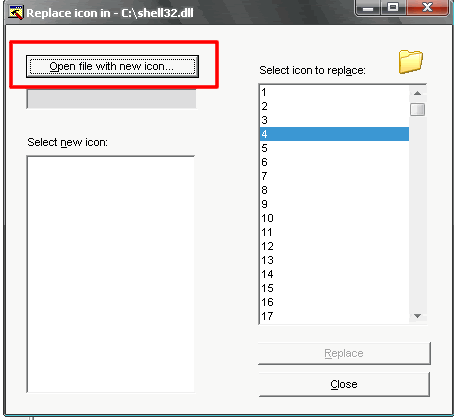Open file with new icon button
454x420 pixels.
click(112, 66)
